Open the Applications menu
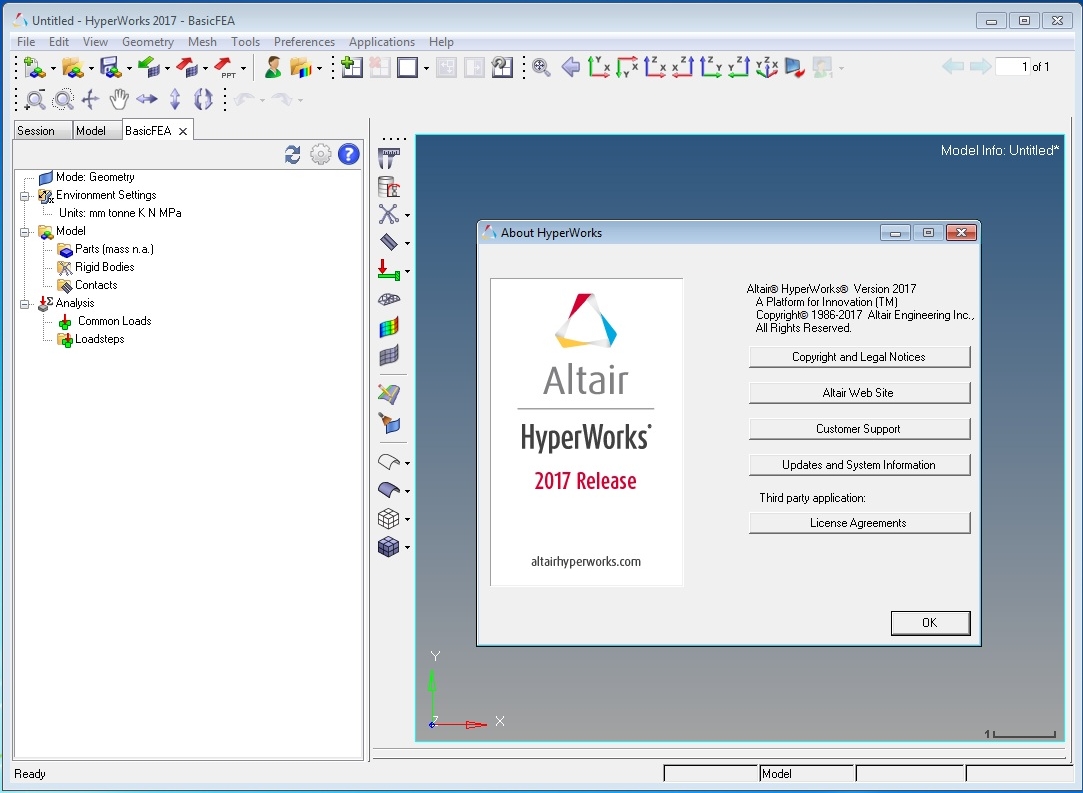This screenshot has height=793, width=1083. click(382, 41)
